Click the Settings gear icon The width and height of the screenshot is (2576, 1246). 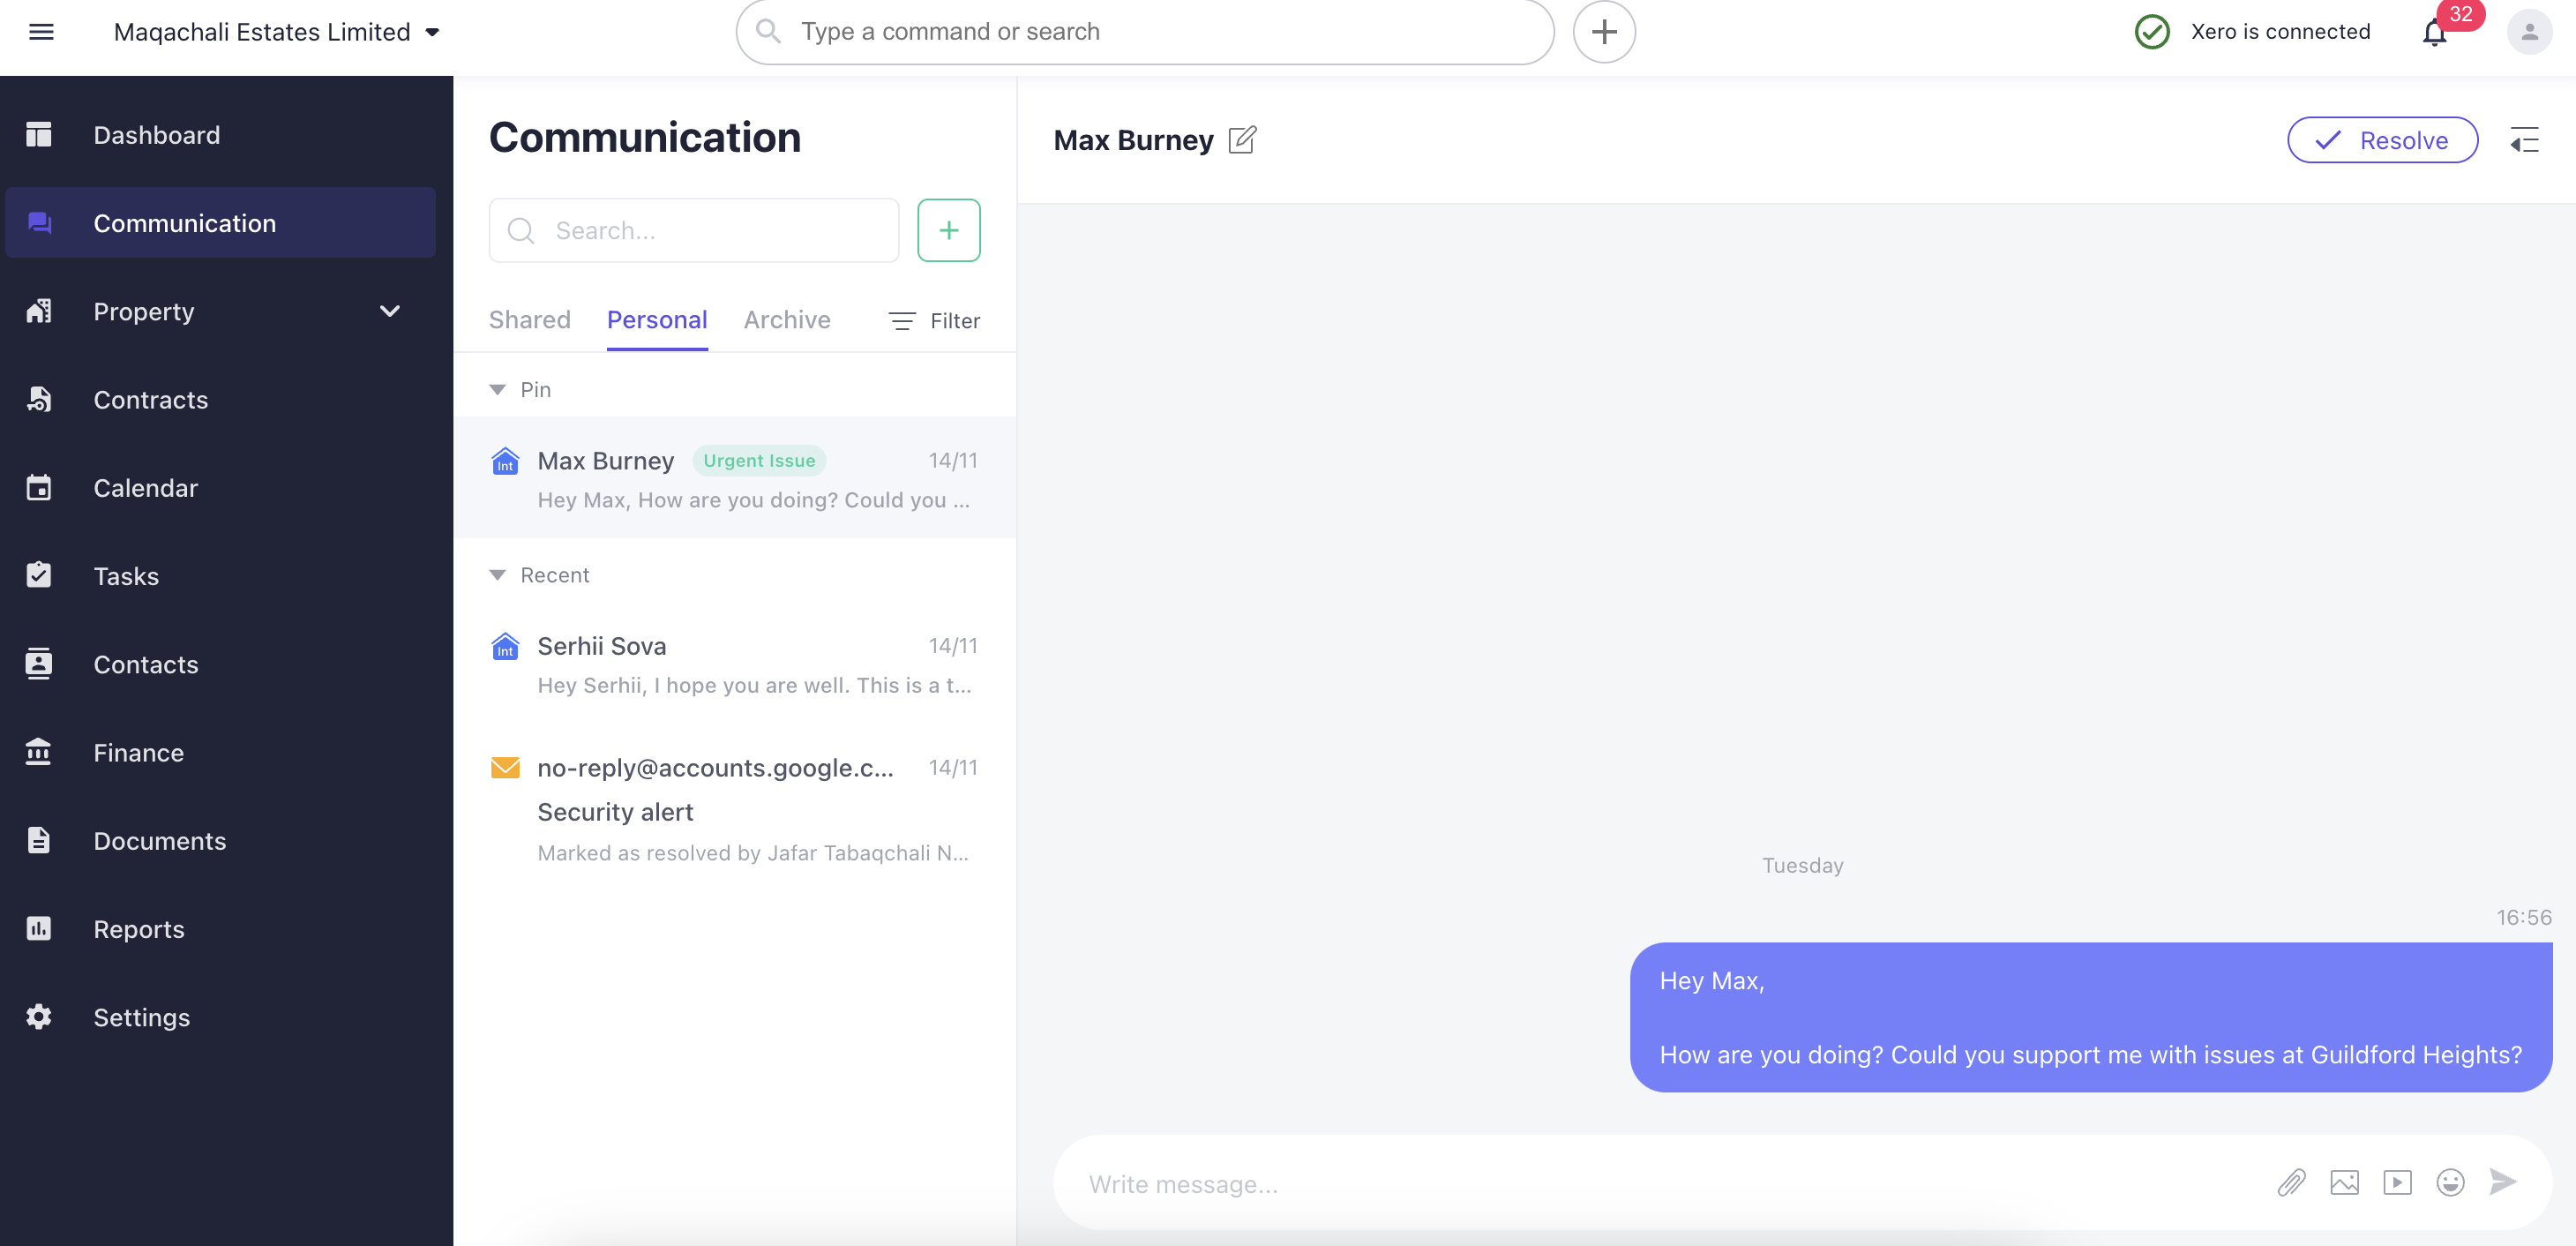[39, 1016]
